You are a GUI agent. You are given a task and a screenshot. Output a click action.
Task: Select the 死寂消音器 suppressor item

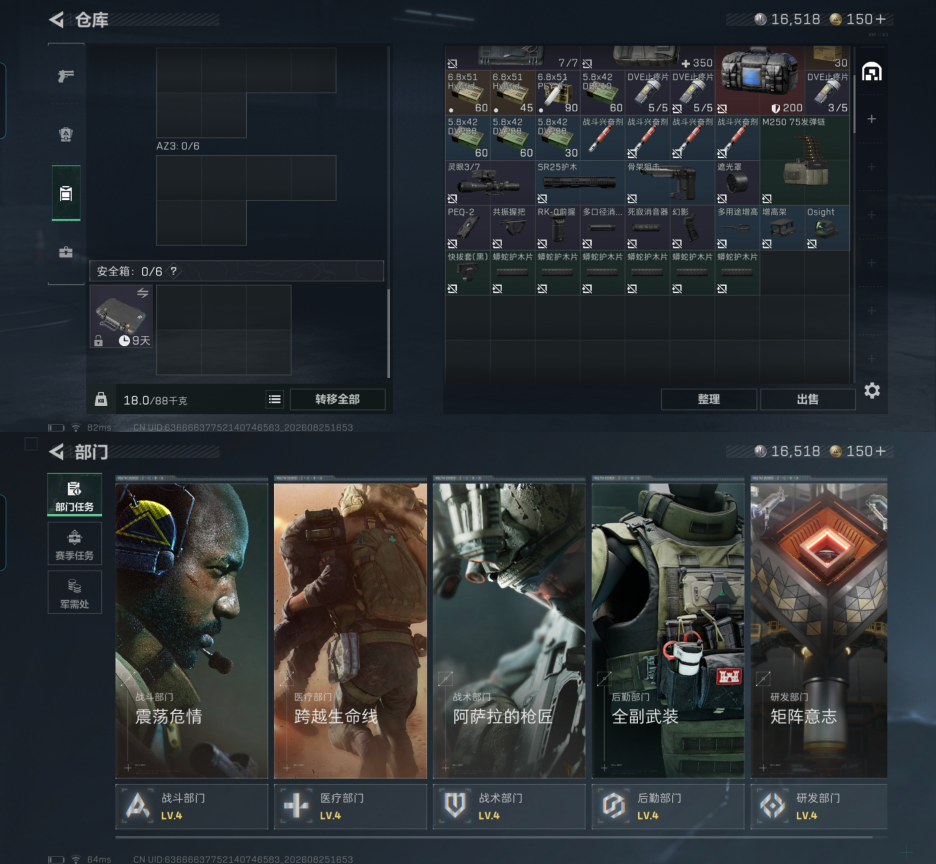pos(647,227)
